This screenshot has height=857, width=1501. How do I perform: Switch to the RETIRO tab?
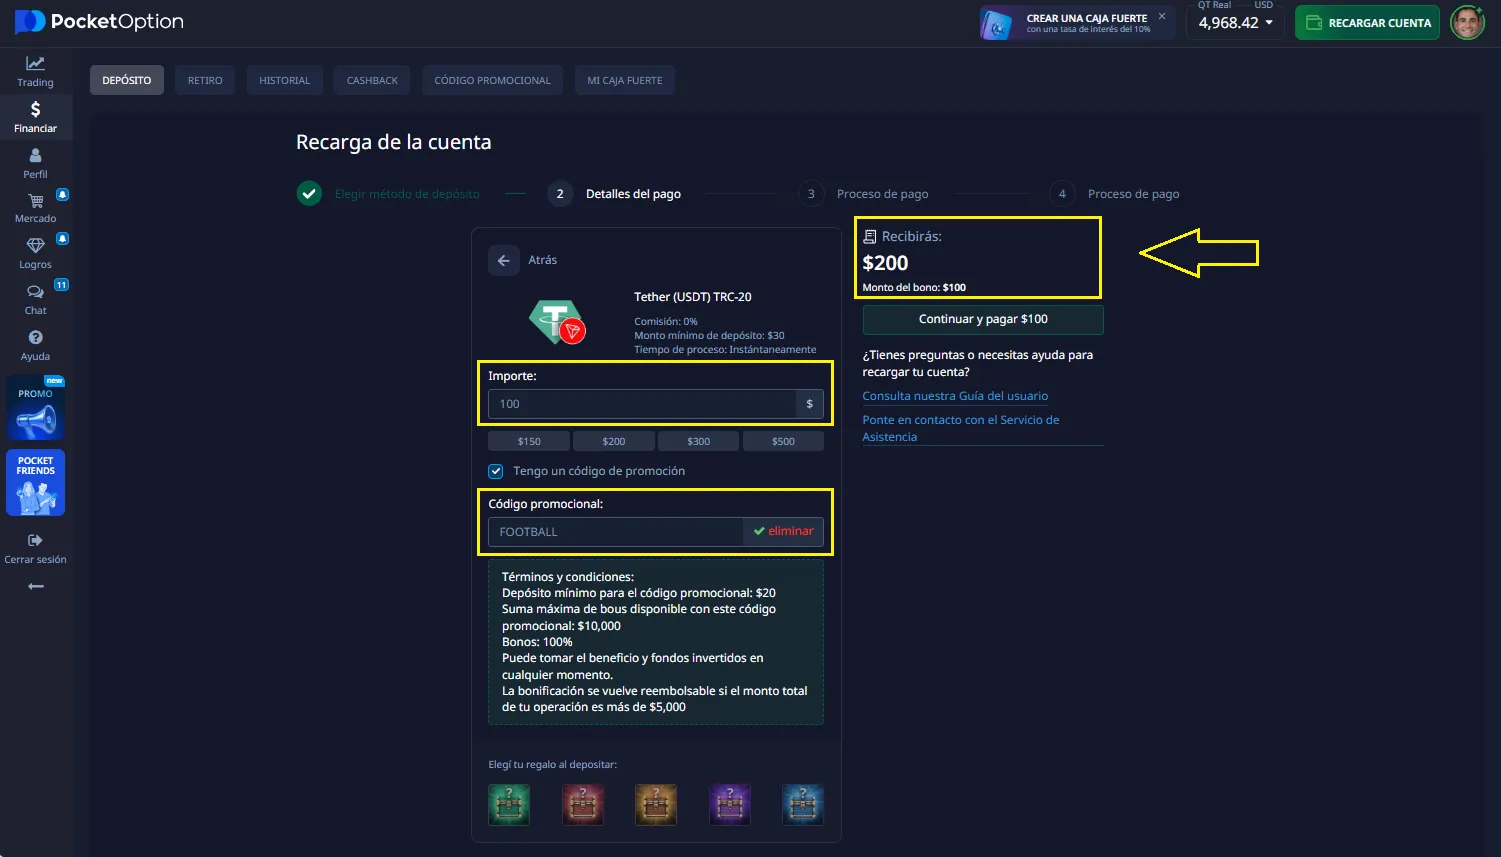pos(205,80)
